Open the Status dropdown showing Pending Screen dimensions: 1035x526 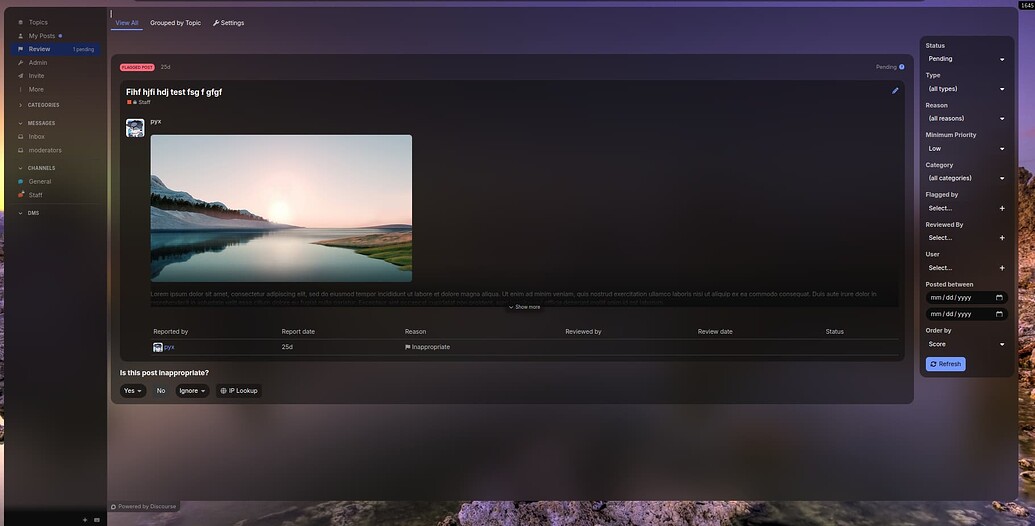(x=966, y=59)
